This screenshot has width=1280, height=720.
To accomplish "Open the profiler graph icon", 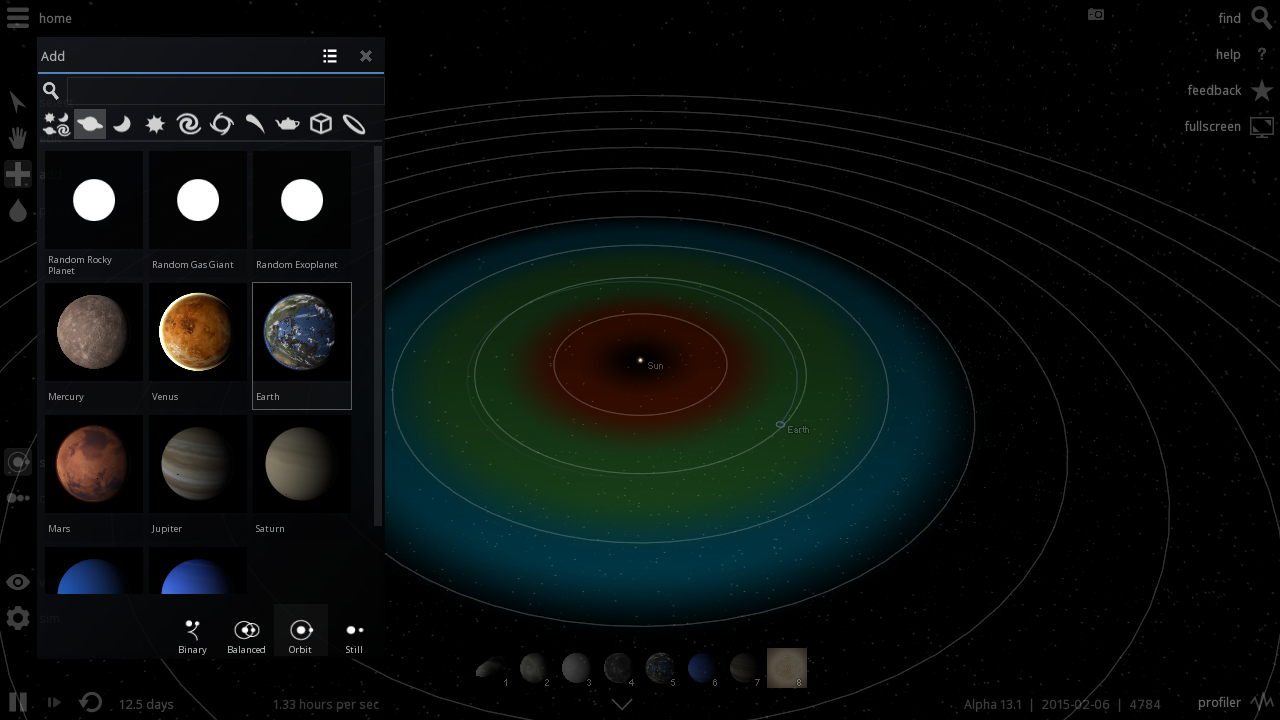I will pos(1262,702).
